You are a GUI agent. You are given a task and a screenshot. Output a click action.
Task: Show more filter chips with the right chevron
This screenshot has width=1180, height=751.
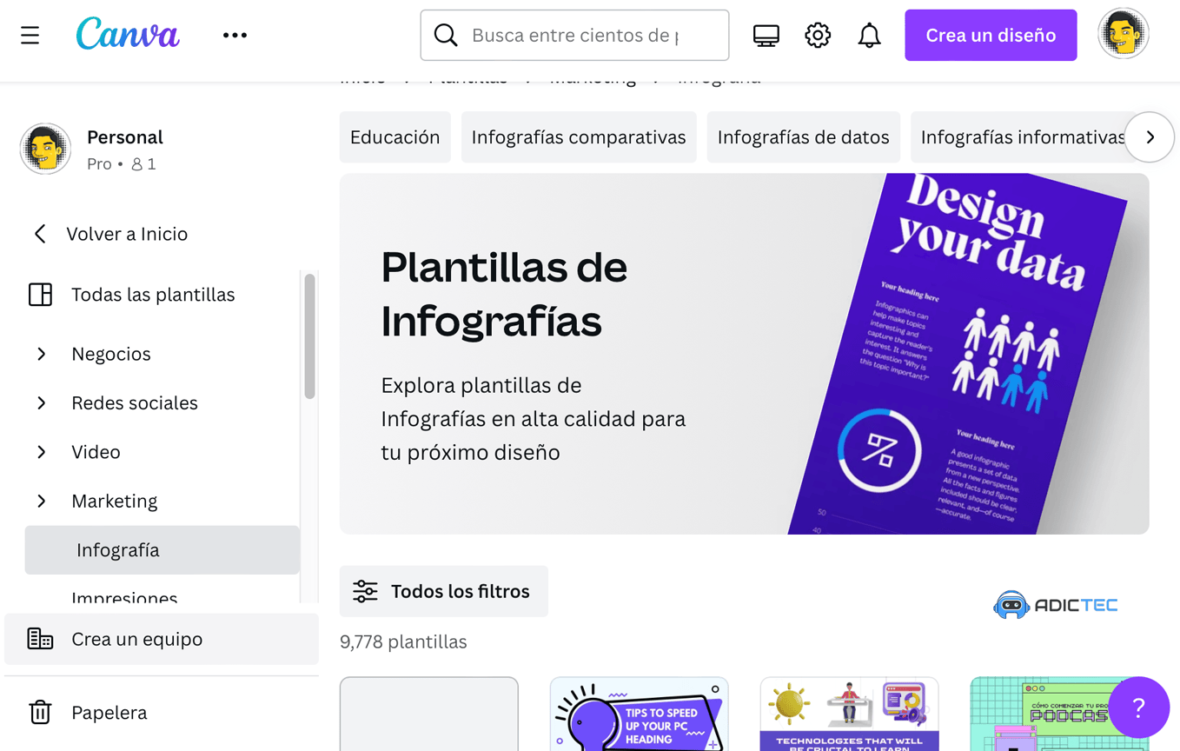(1149, 137)
